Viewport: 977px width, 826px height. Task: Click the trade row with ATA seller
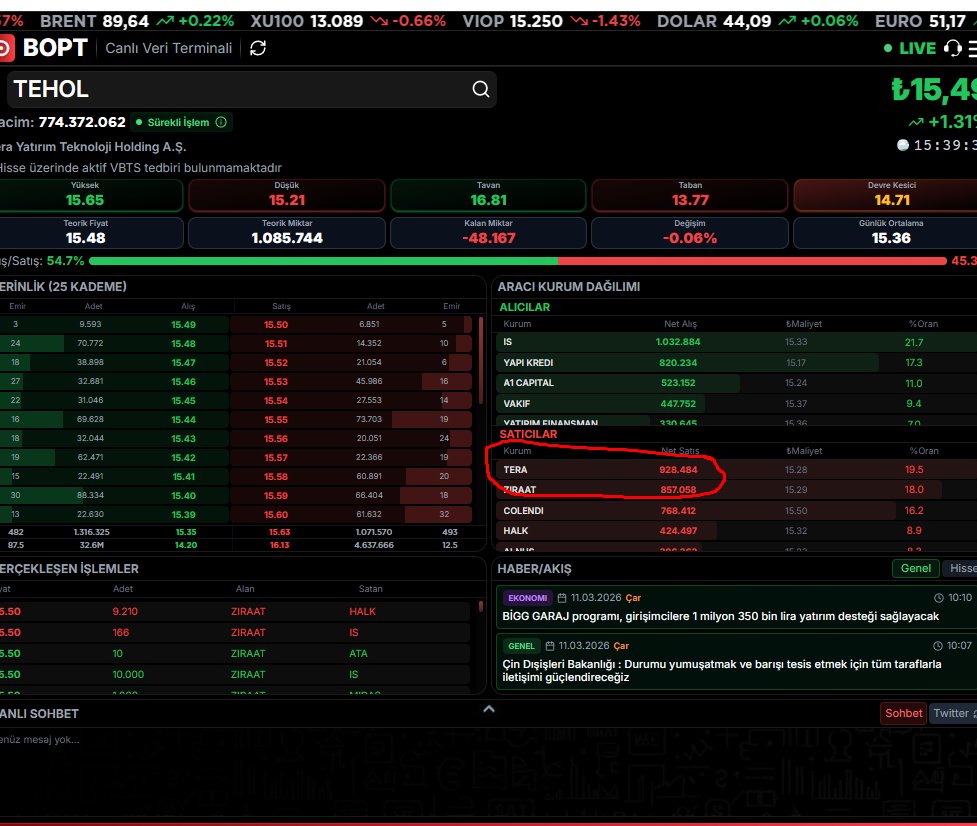coord(235,653)
